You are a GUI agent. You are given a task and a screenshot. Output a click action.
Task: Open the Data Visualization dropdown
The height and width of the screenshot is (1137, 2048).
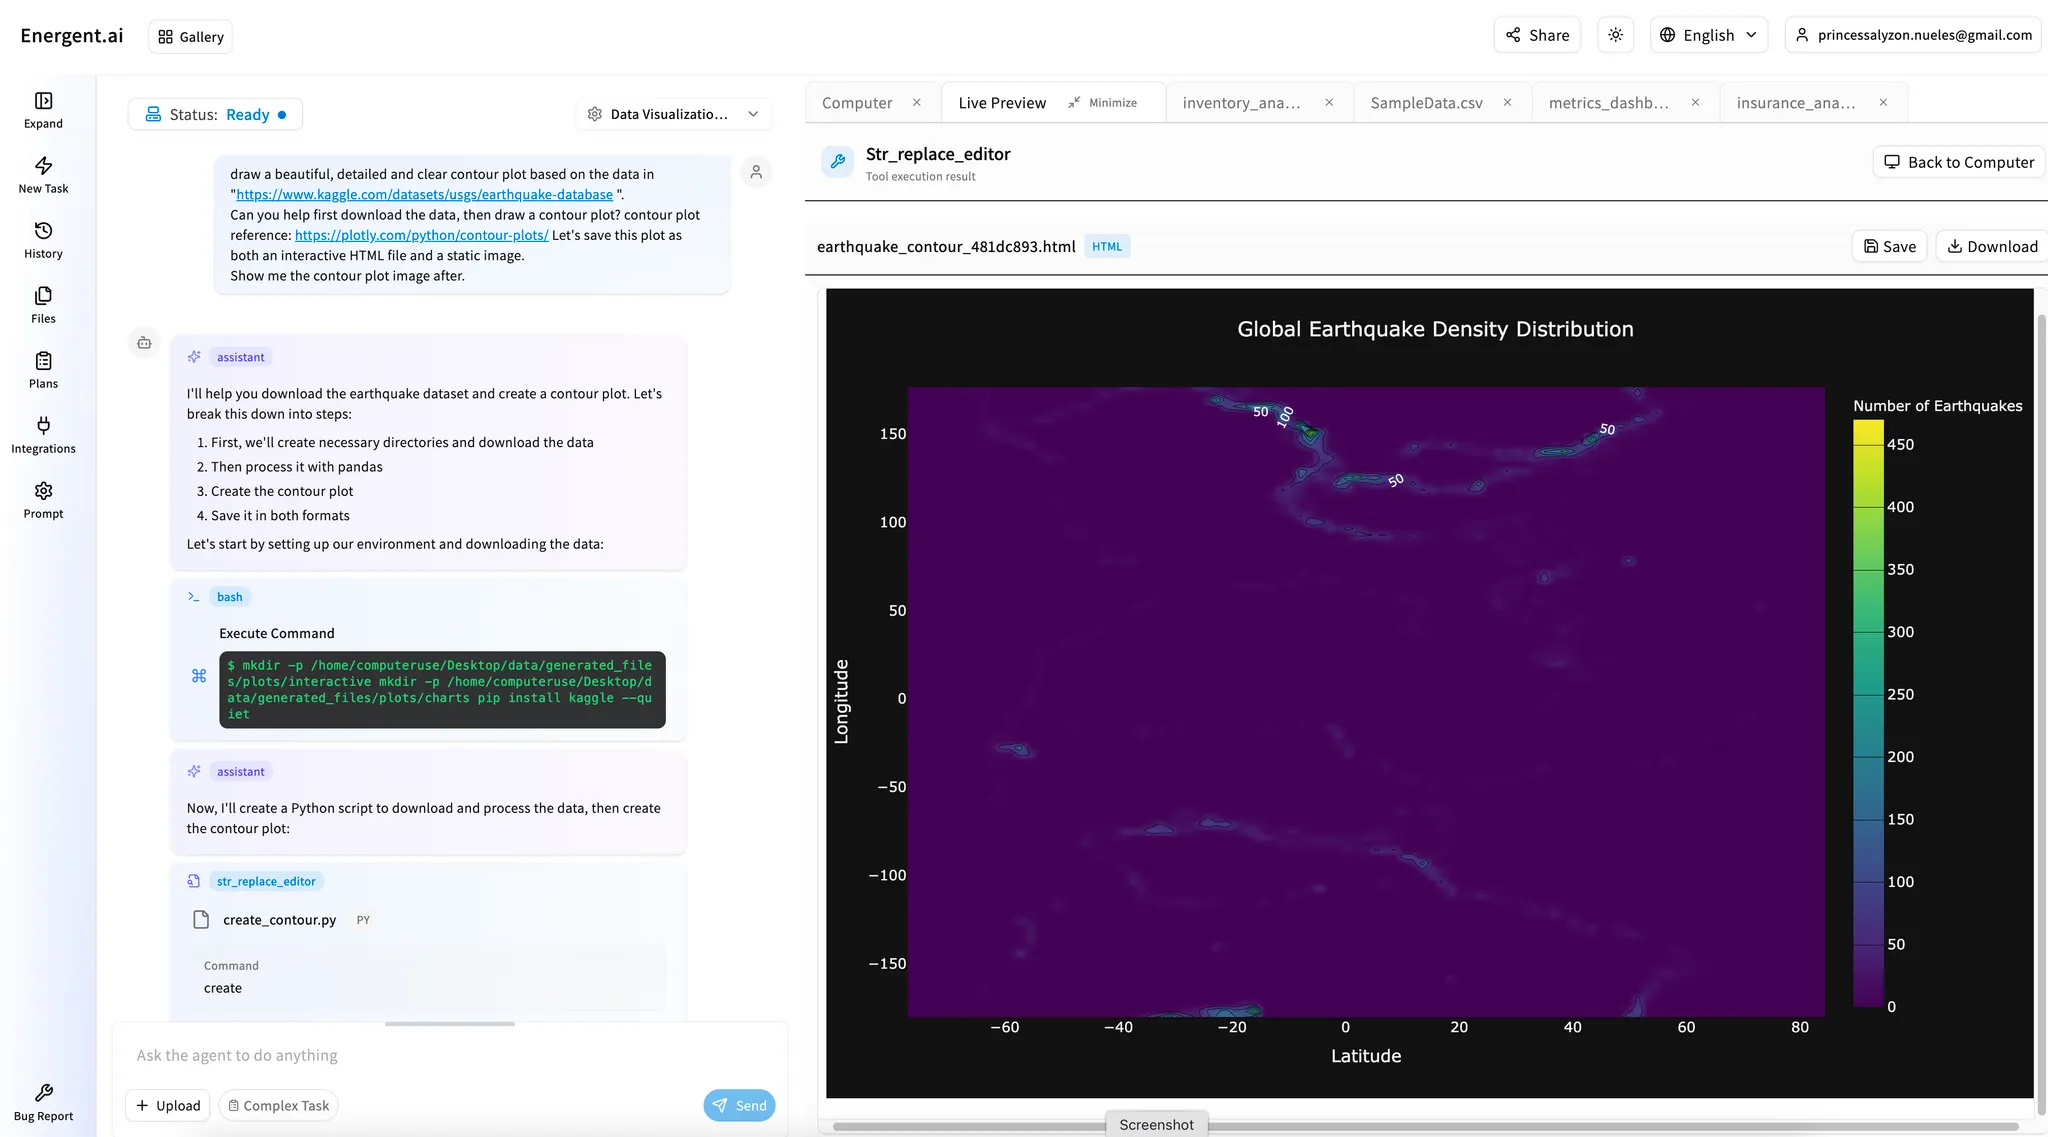pos(672,113)
